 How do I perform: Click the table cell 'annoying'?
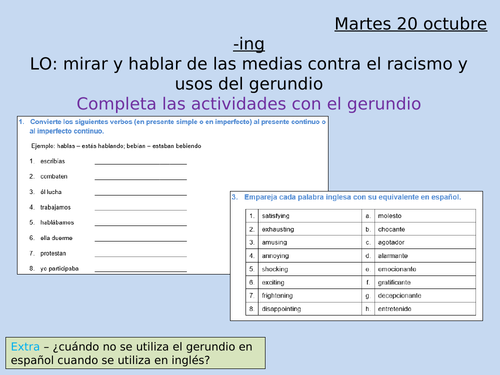310,256
